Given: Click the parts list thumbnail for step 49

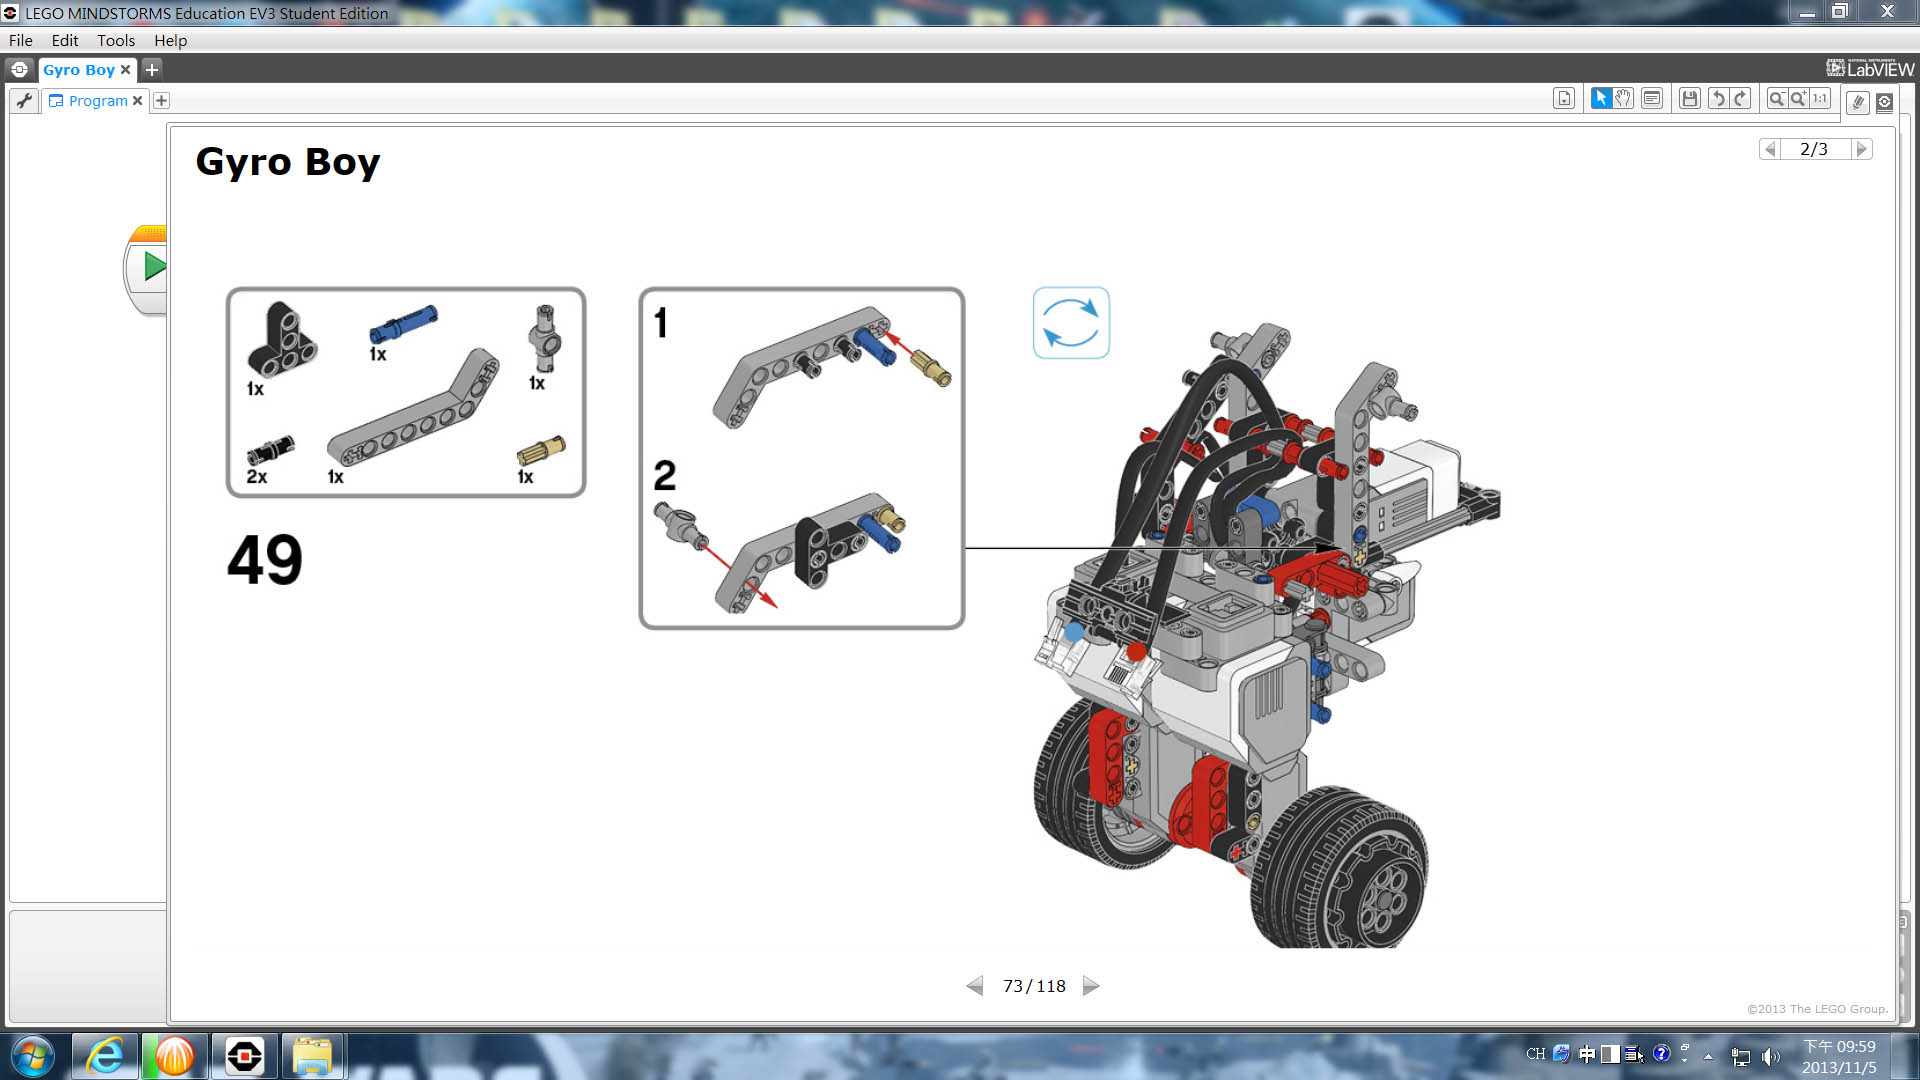Looking at the screenshot, I should tap(406, 392).
